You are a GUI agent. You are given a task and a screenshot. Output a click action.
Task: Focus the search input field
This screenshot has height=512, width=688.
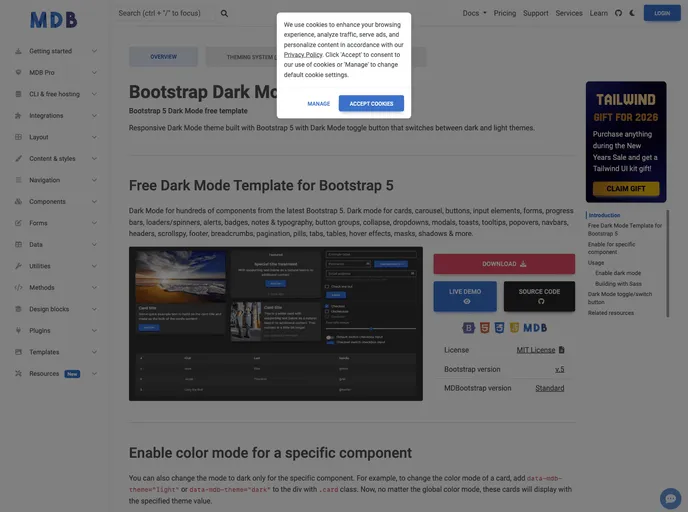[x=167, y=13]
